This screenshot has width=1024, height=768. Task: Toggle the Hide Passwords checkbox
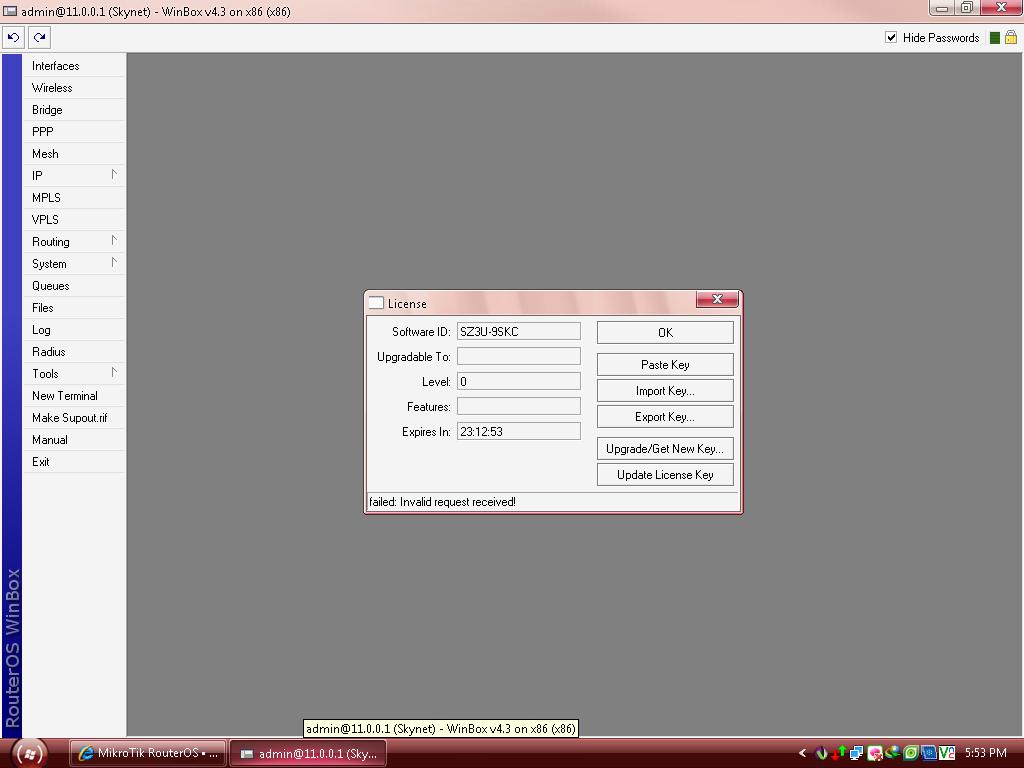point(891,38)
